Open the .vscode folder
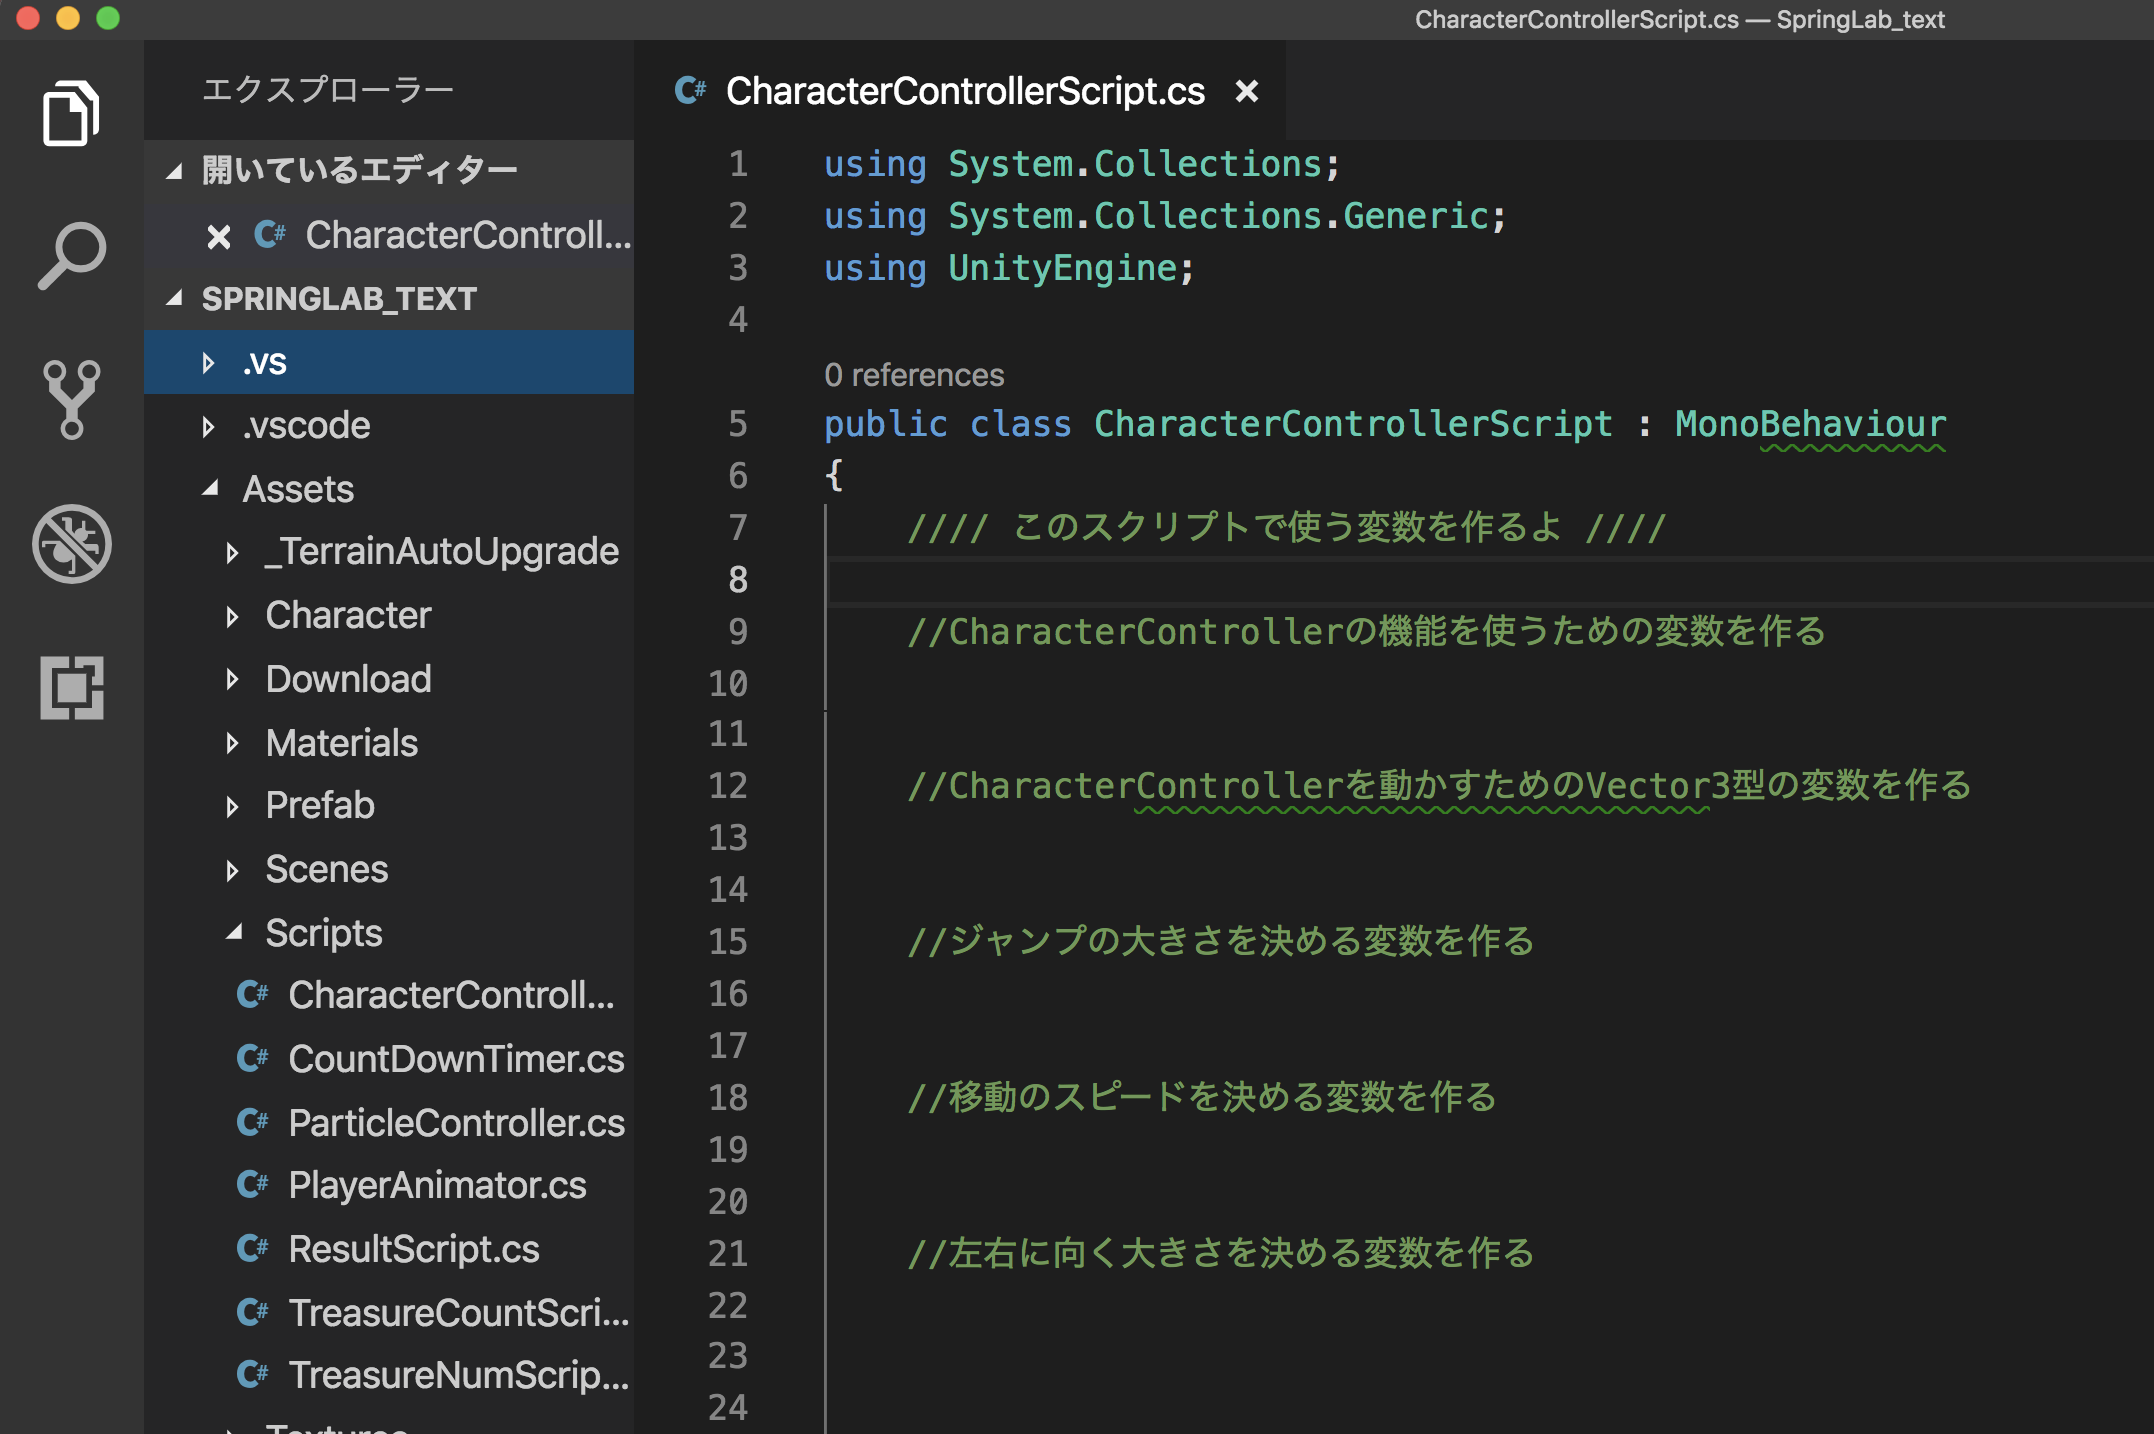 click(306, 426)
